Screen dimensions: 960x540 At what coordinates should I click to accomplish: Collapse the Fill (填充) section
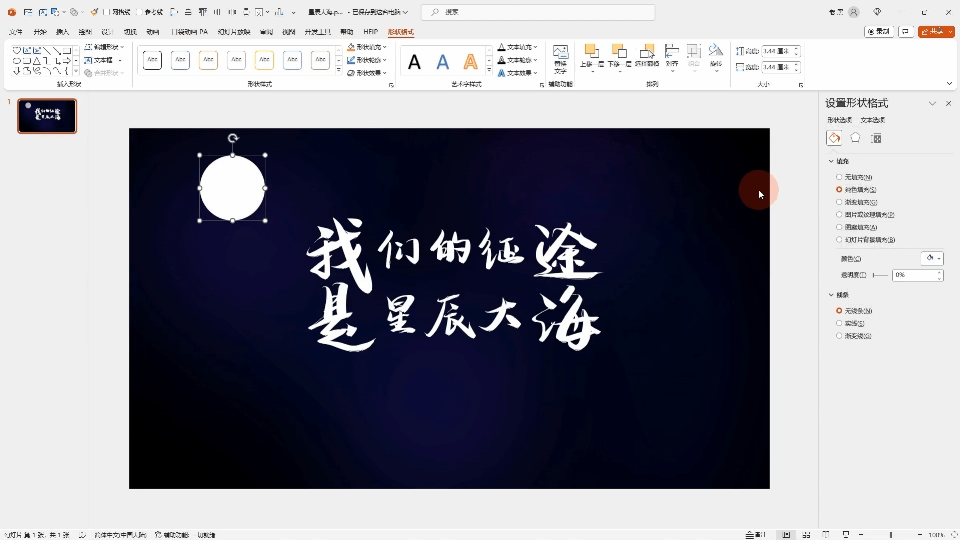(831, 161)
